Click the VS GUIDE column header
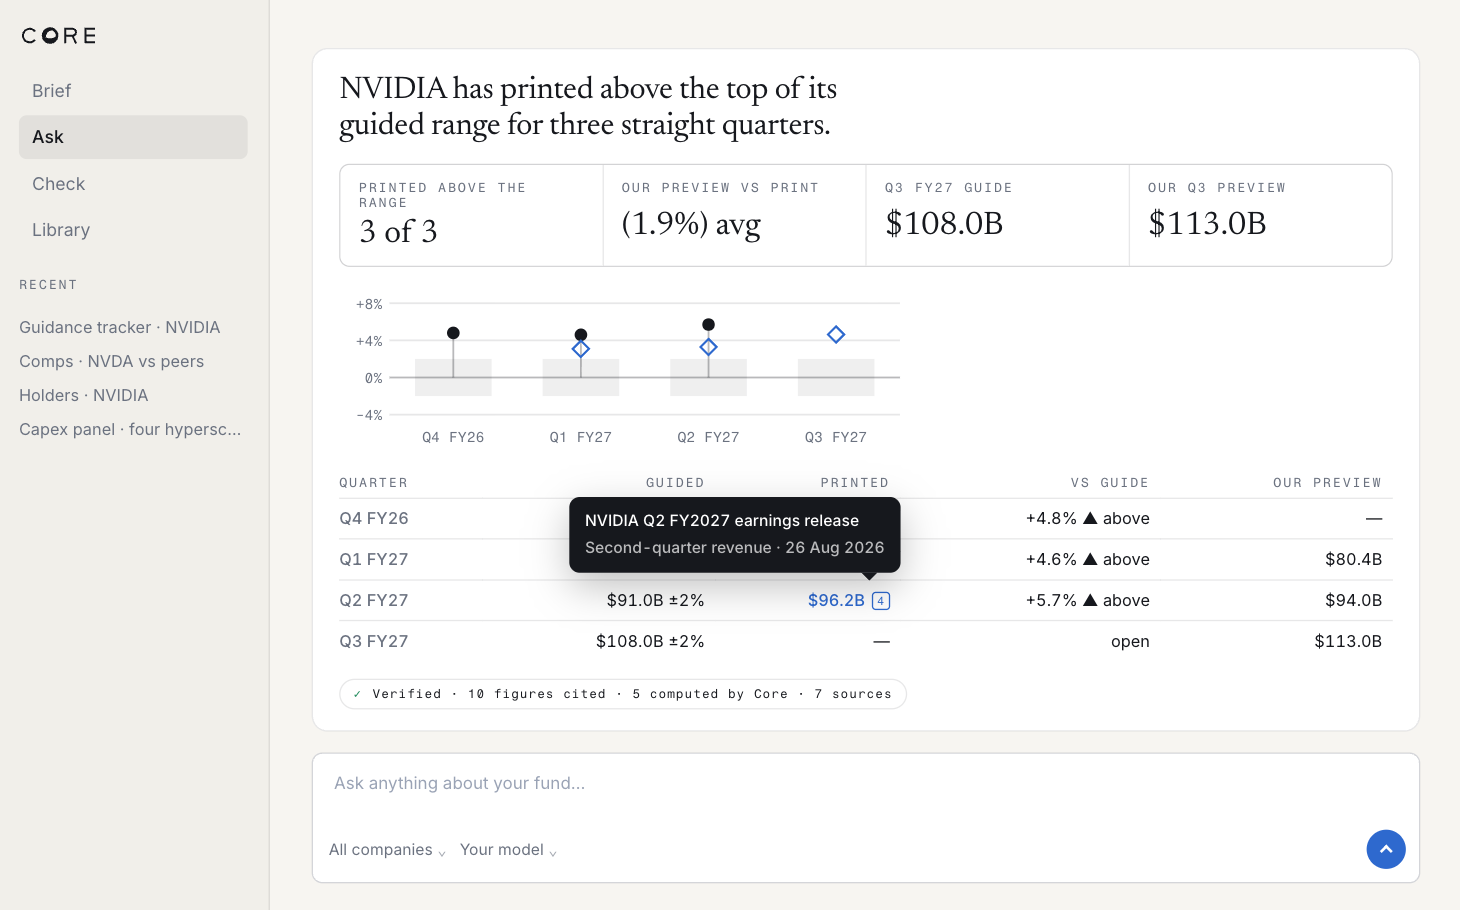This screenshot has width=1460, height=910. click(1110, 483)
